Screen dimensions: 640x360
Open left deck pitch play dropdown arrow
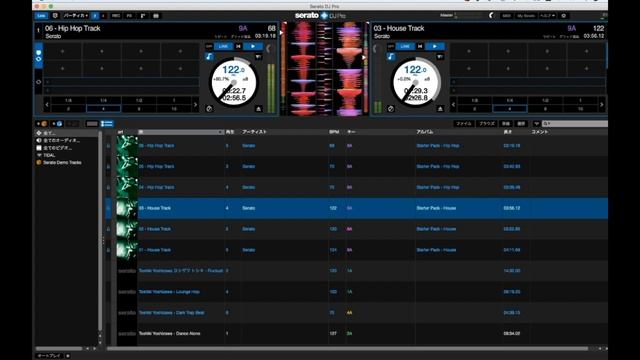(x=258, y=56)
